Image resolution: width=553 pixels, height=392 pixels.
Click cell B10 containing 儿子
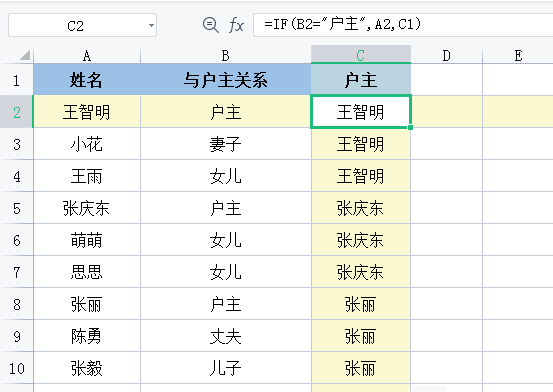(x=226, y=368)
